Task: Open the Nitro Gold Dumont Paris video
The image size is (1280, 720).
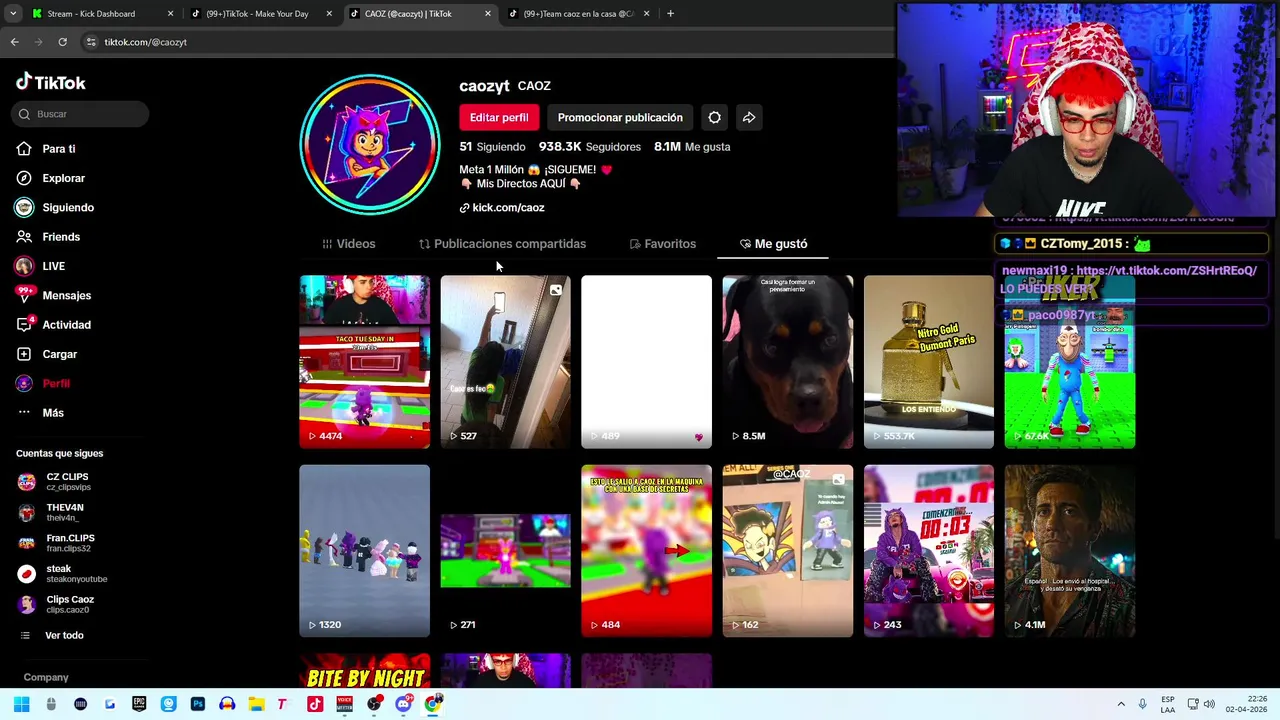Action: tap(929, 362)
